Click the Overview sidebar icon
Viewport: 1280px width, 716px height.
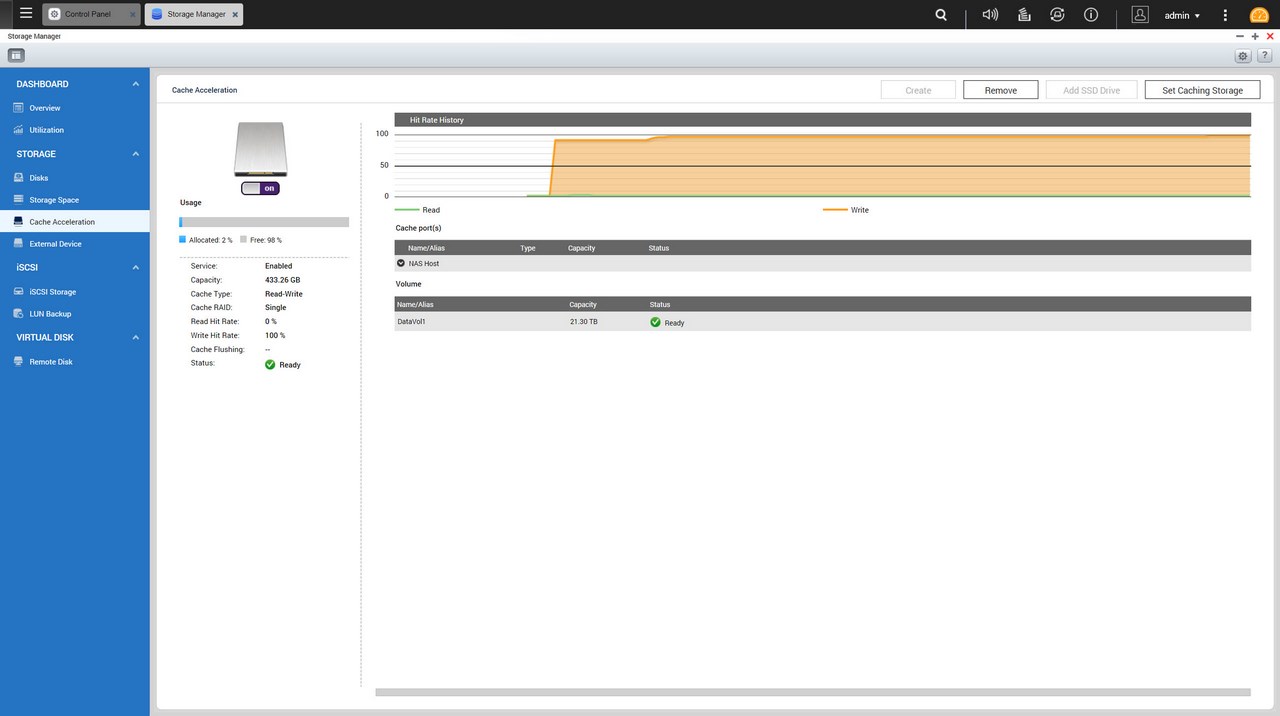tap(18, 108)
